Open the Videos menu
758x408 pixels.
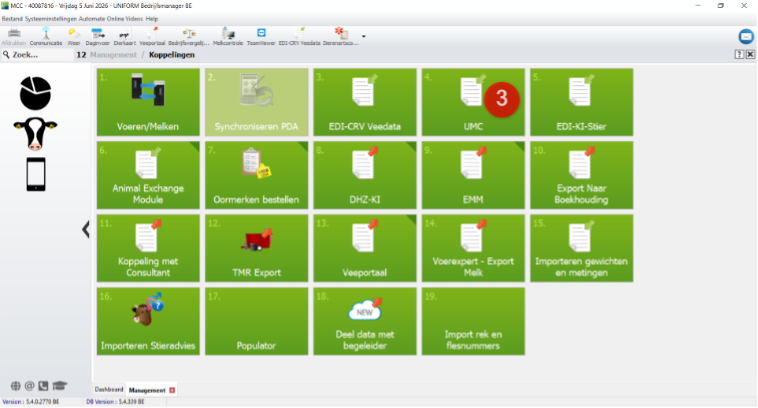(134, 19)
